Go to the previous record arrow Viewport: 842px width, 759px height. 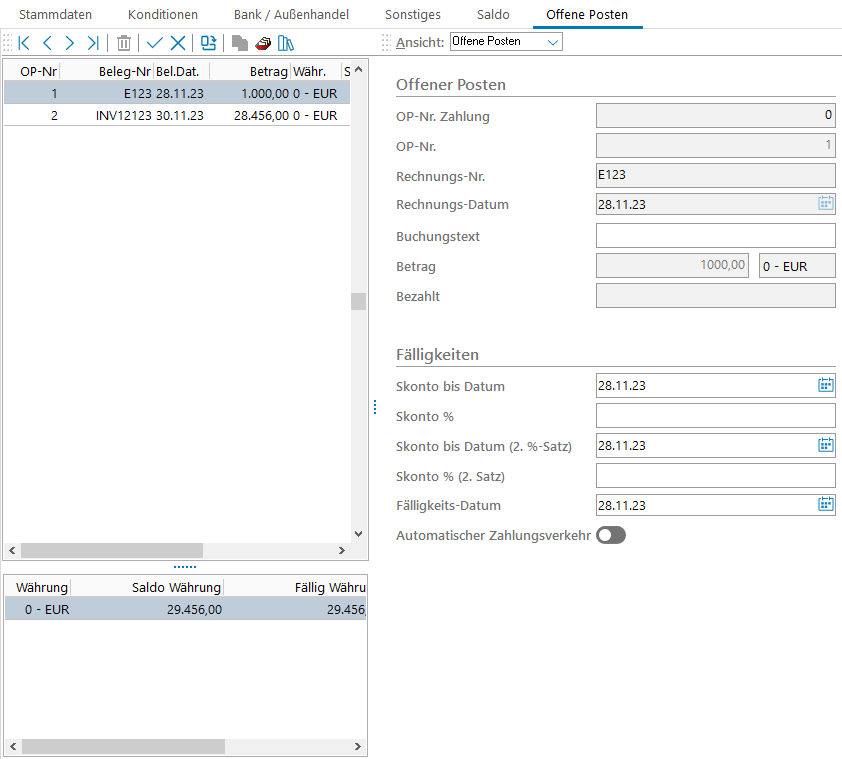47,43
